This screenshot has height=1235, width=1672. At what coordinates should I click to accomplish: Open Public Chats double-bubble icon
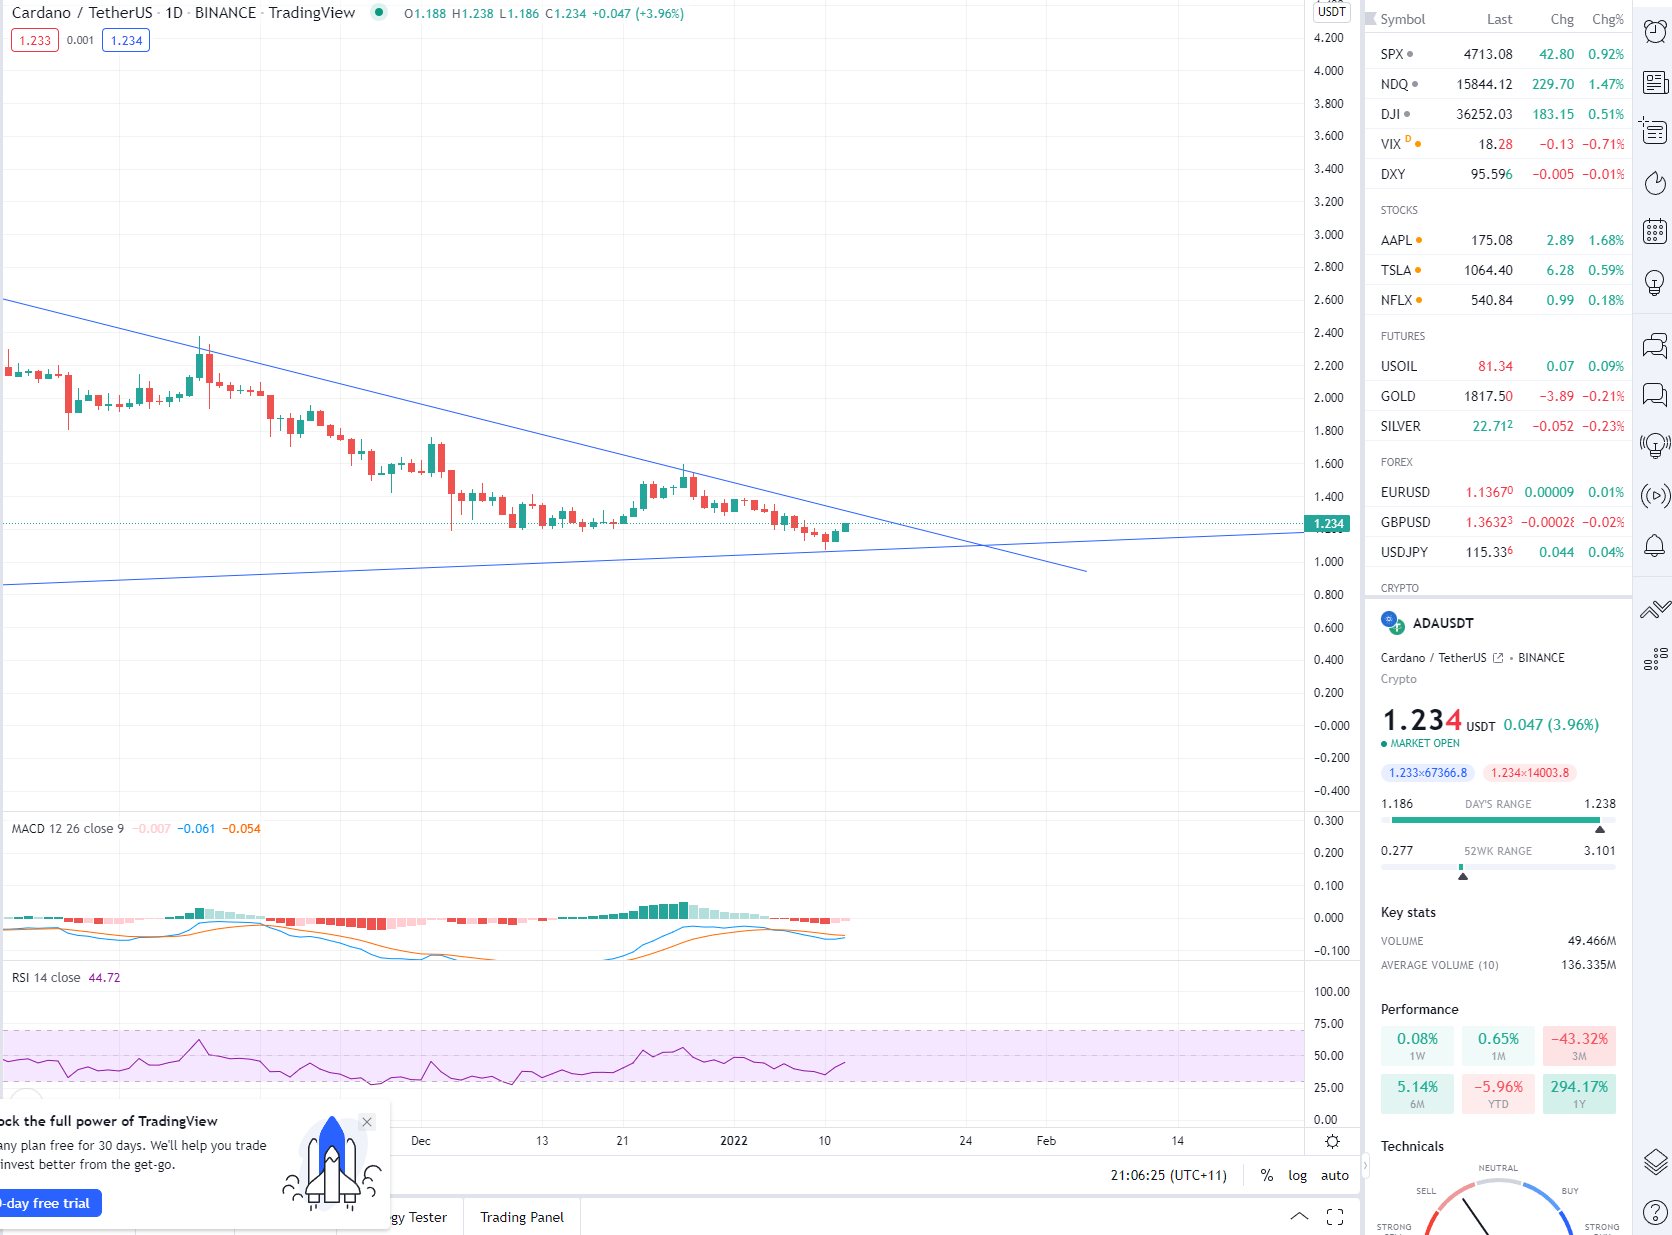point(1655,345)
